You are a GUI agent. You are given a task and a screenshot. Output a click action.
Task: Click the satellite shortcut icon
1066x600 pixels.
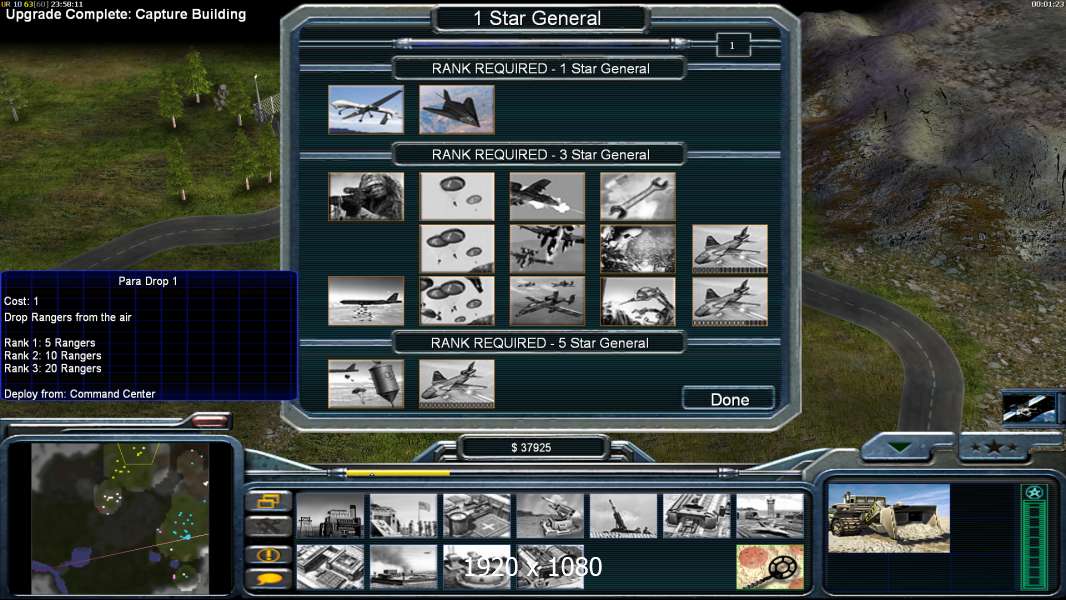[1029, 408]
